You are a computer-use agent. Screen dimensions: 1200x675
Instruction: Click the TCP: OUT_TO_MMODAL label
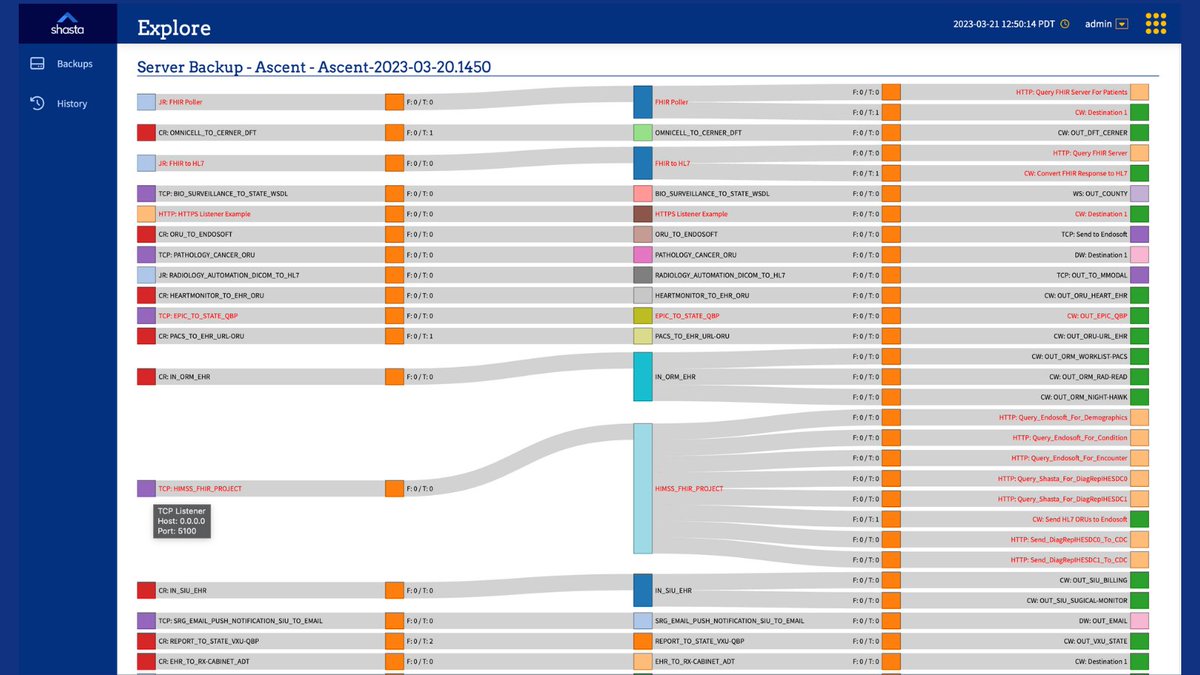click(x=1092, y=275)
